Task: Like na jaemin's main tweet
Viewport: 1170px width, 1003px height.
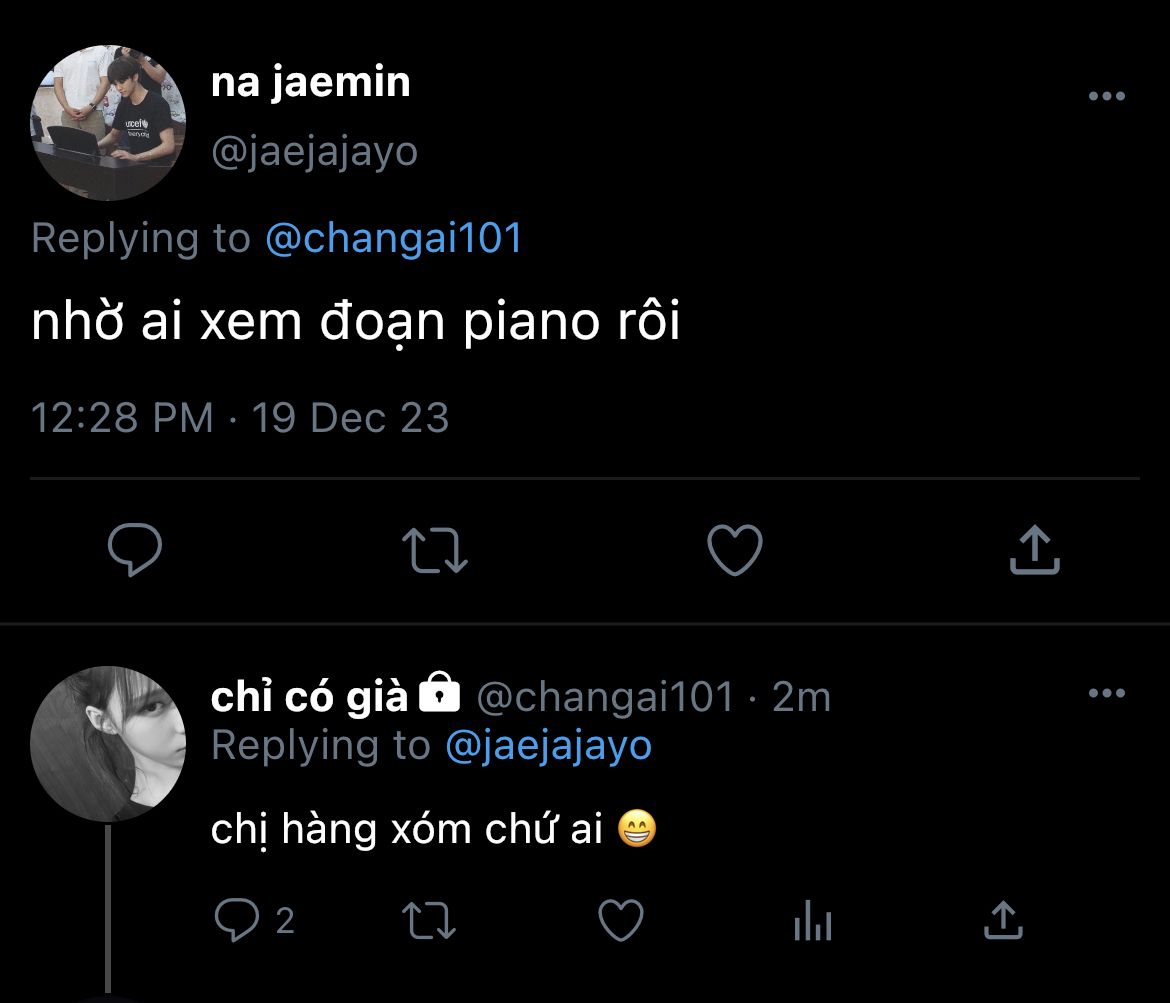Action: pyautogui.click(x=735, y=550)
